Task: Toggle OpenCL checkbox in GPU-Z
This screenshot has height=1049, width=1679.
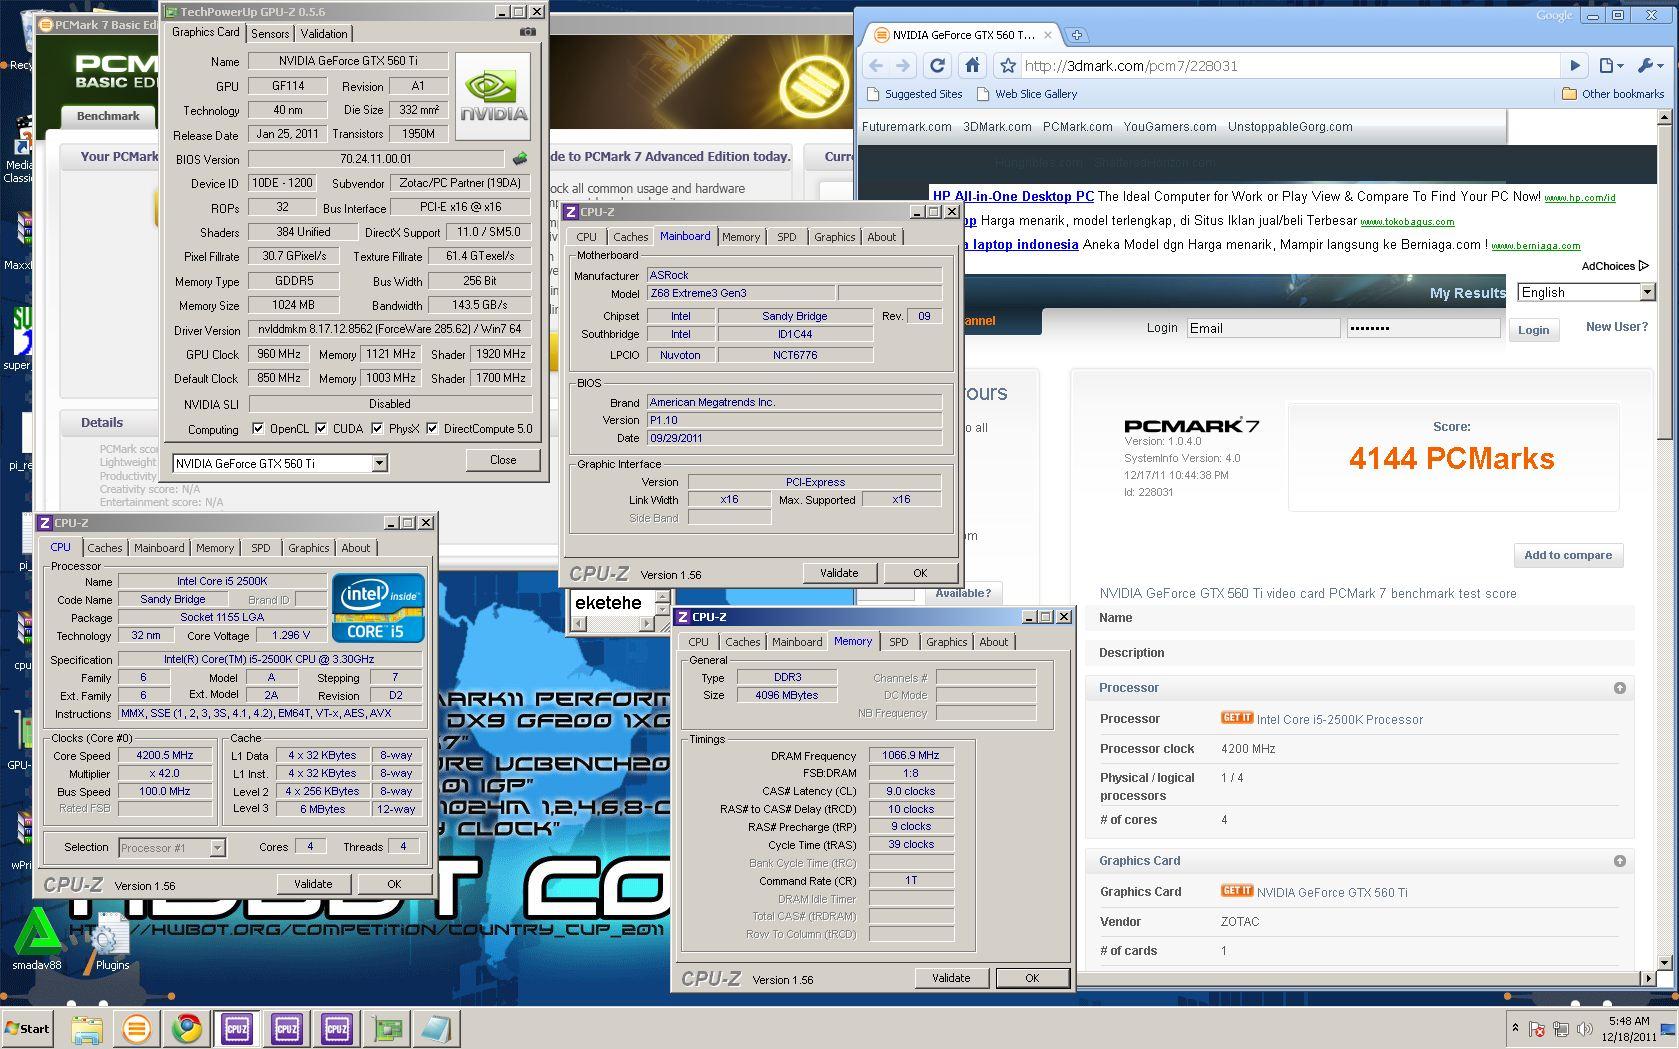Action: click(x=258, y=428)
